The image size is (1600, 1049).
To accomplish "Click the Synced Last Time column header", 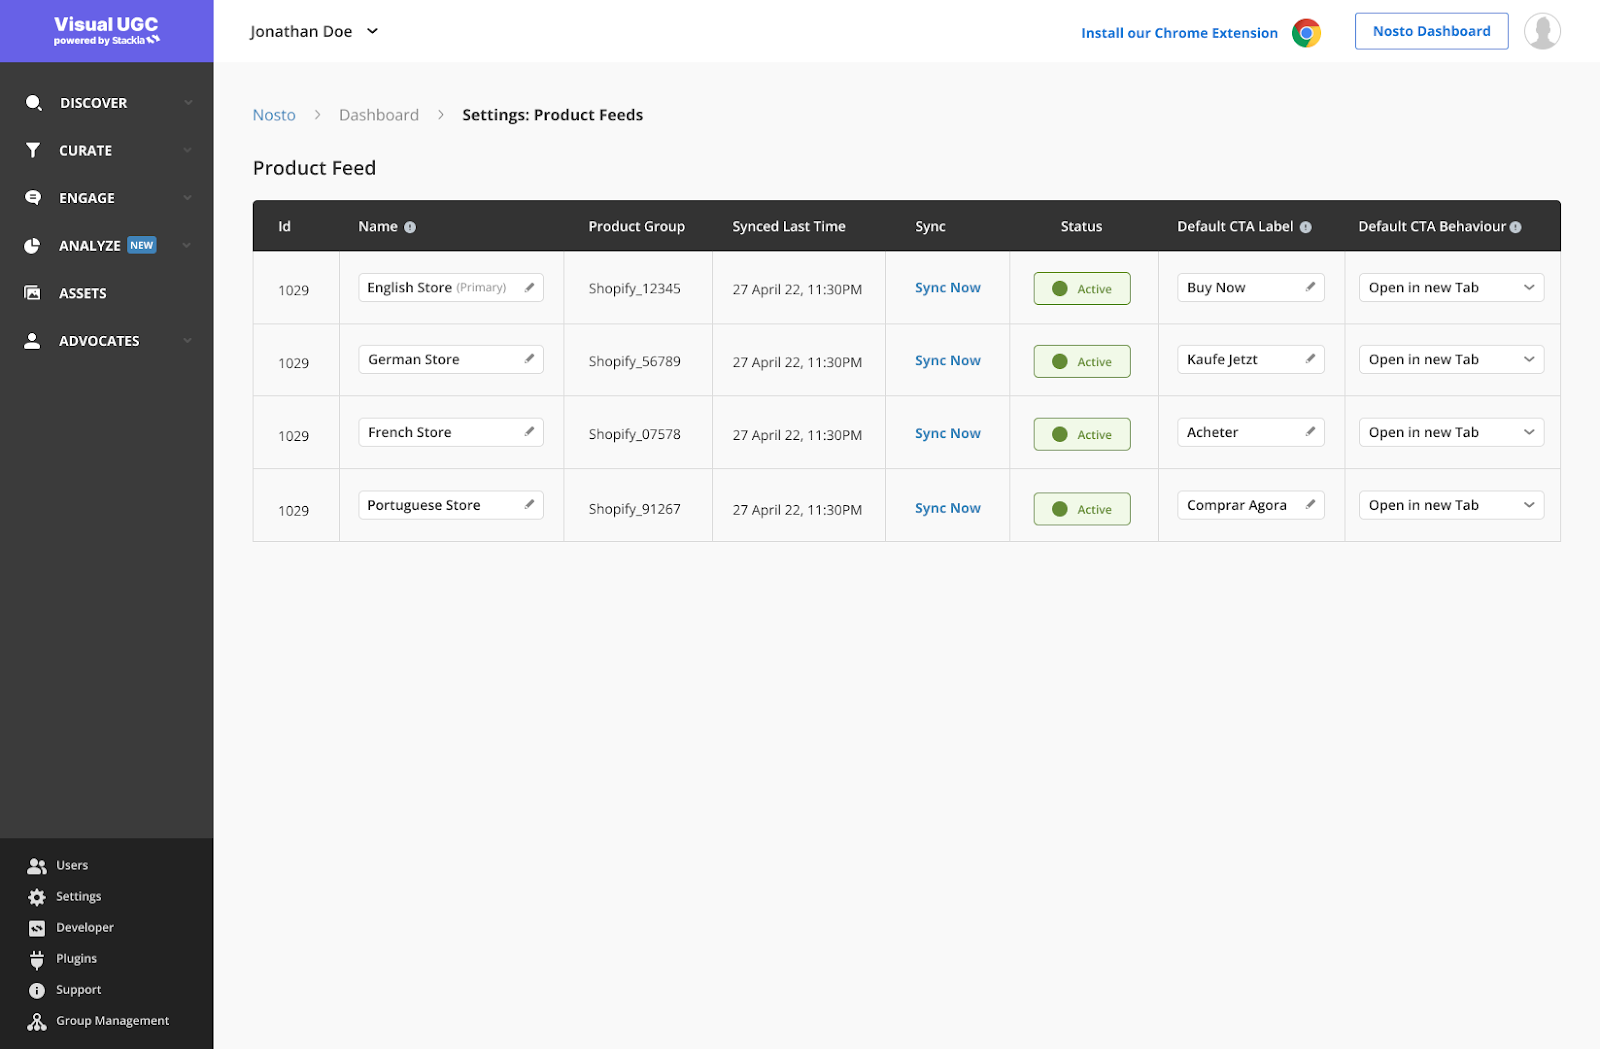I will pyautogui.click(x=789, y=227).
